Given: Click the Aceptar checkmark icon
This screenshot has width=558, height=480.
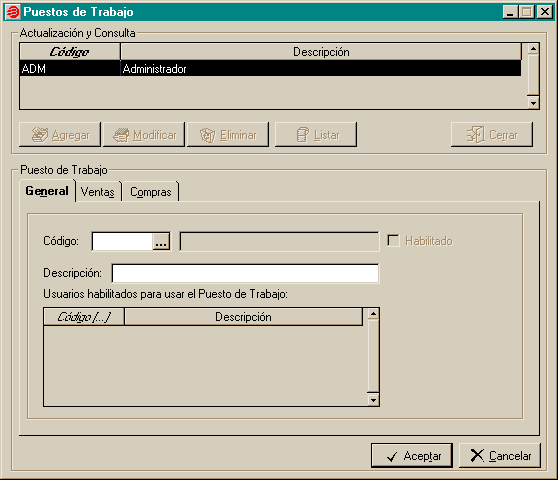Looking at the screenshot, I should pos(392,457).
